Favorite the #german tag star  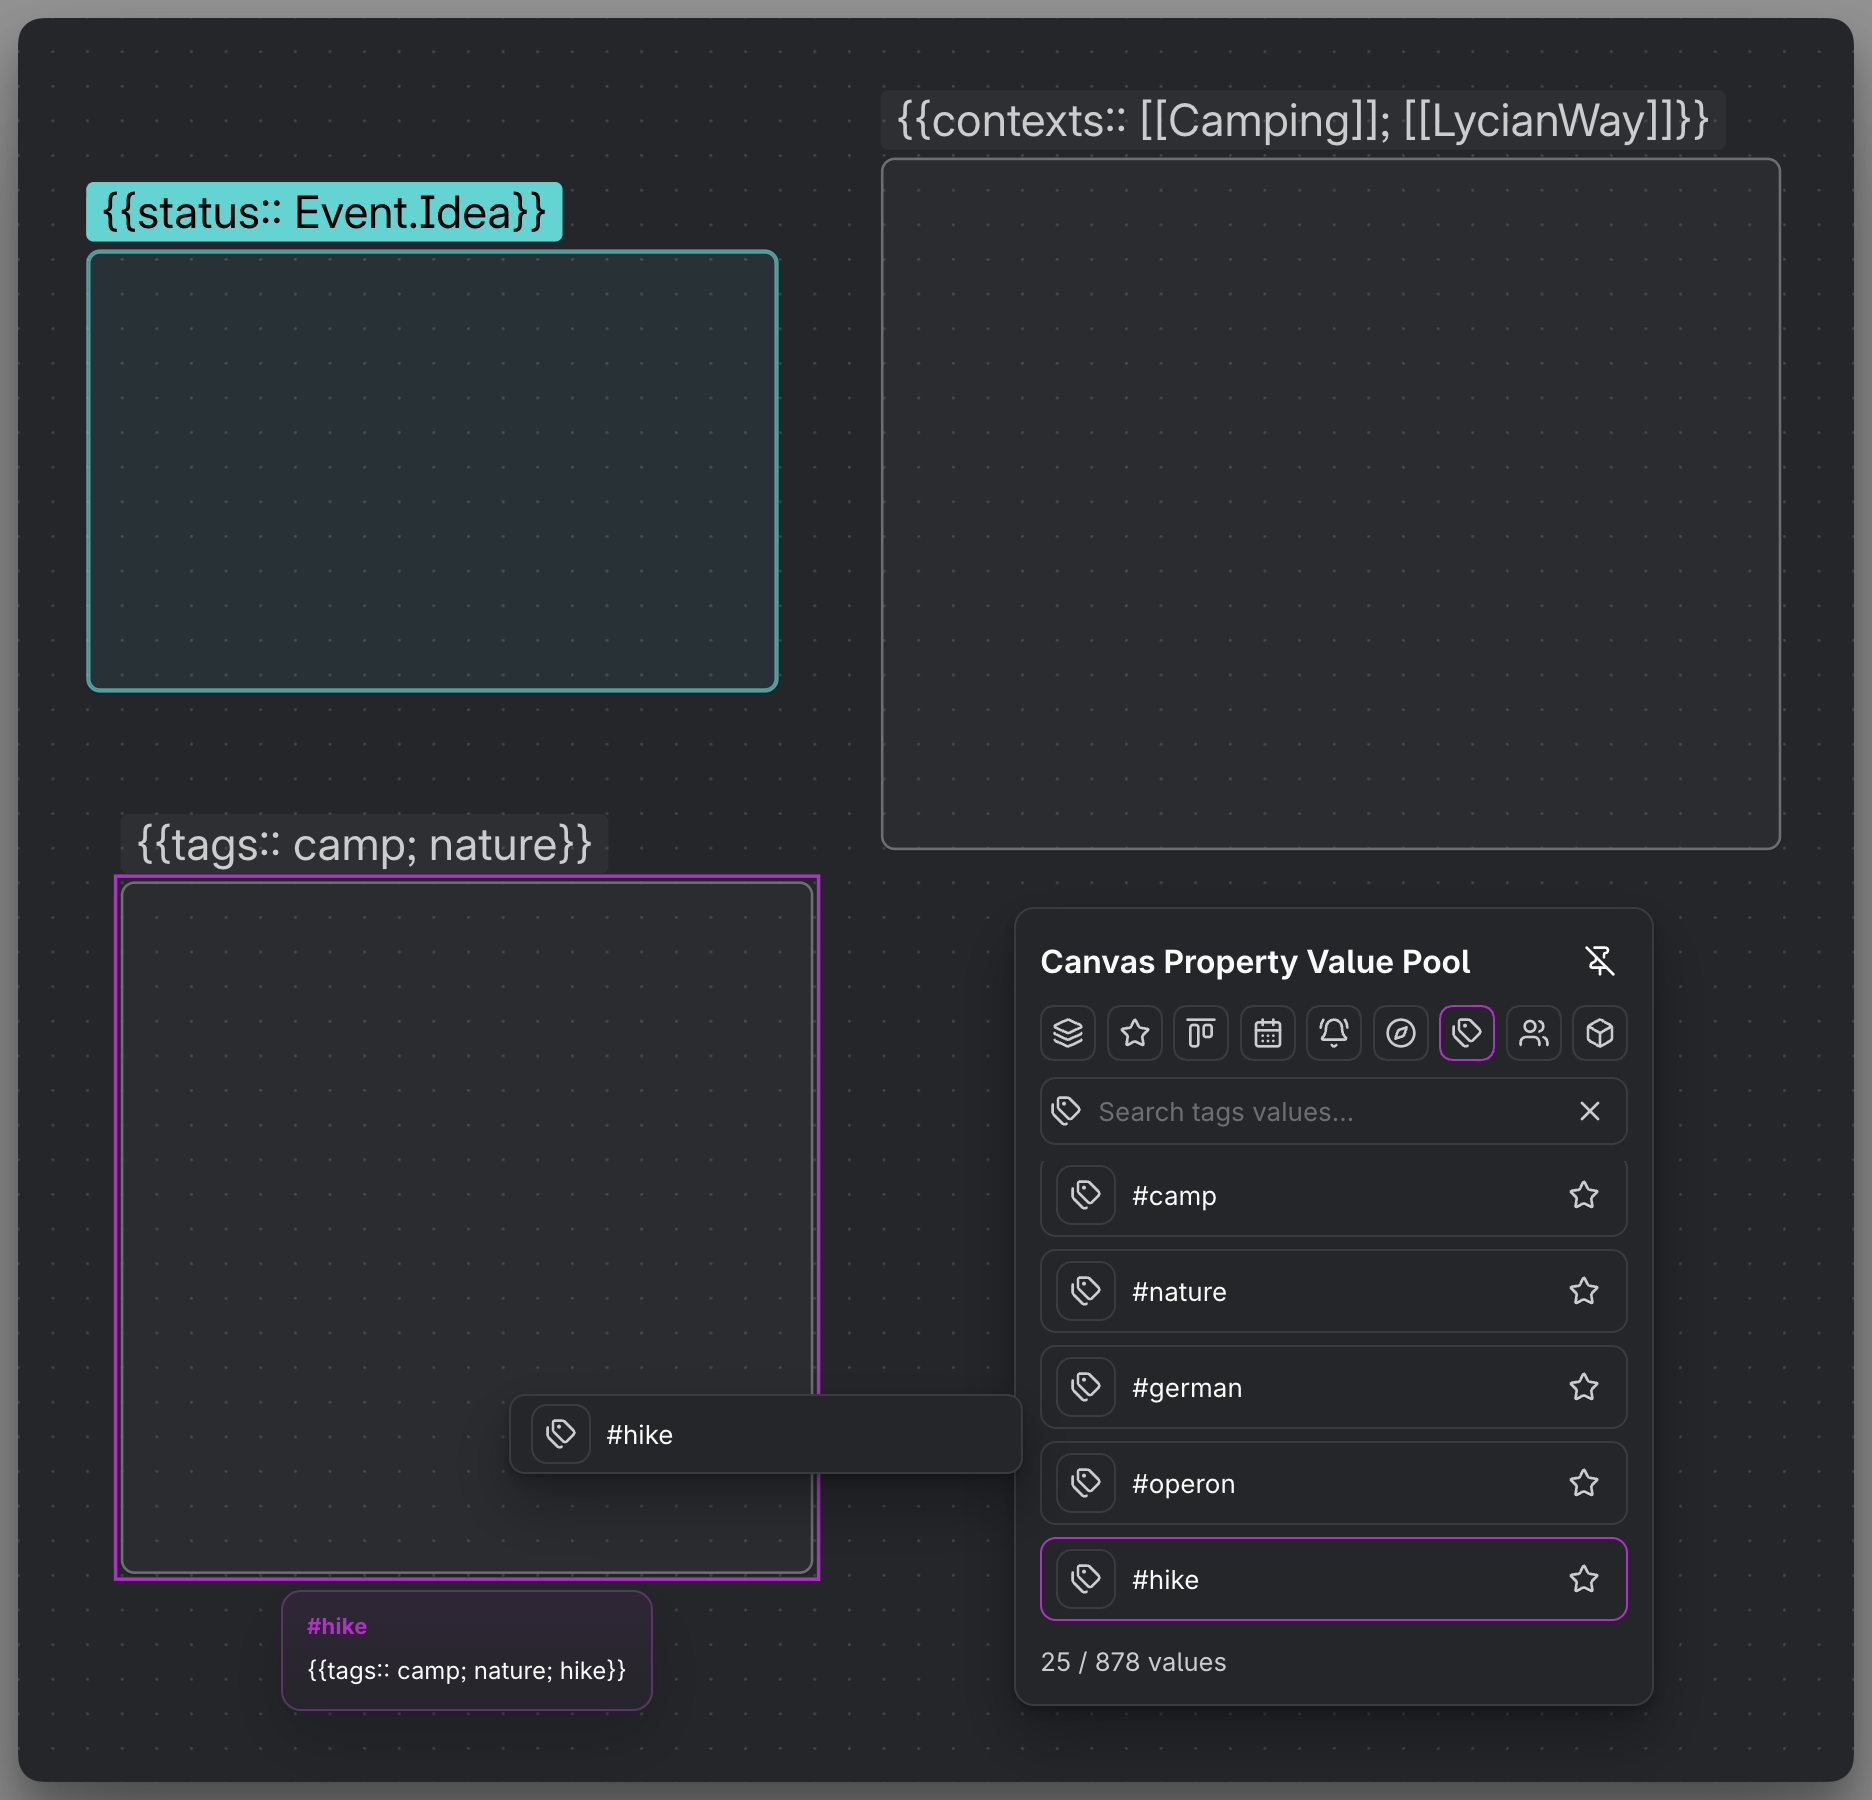(x=1584, y=1387)
